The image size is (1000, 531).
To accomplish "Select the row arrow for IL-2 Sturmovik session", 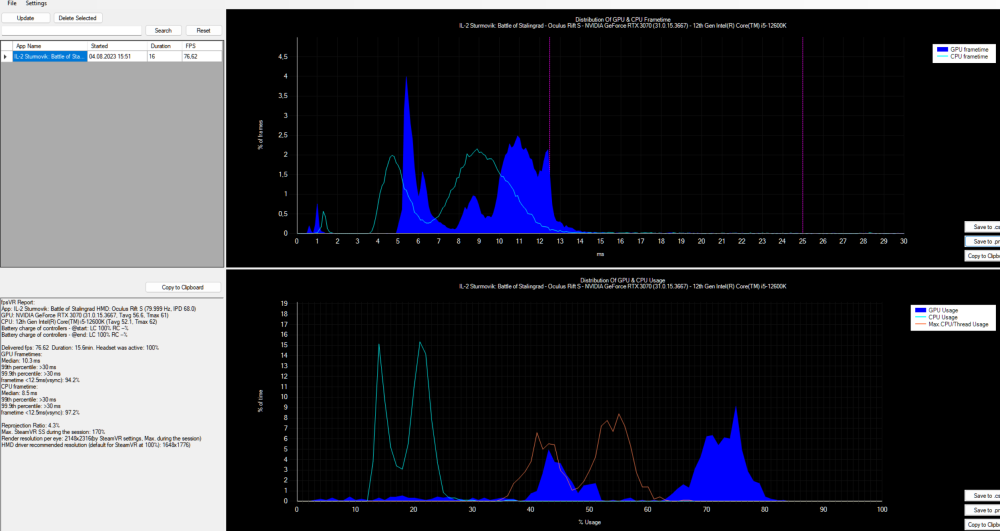I will (x=6, y=57).
